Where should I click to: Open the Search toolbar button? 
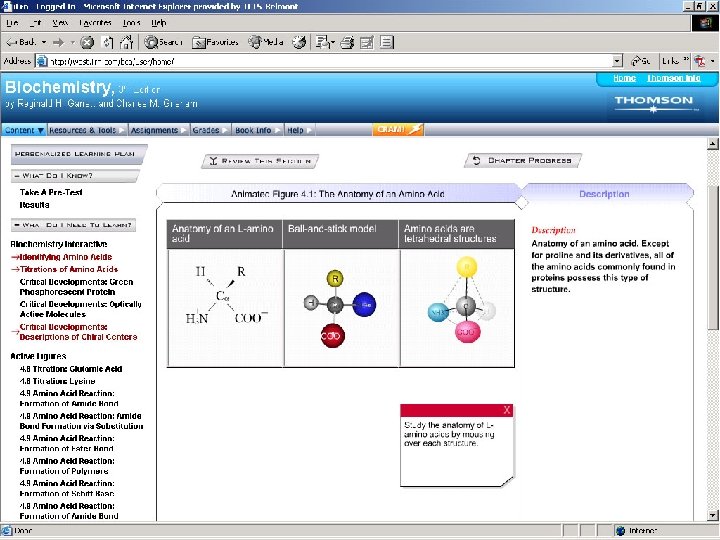pyautogui.click(x=163, y=42)
